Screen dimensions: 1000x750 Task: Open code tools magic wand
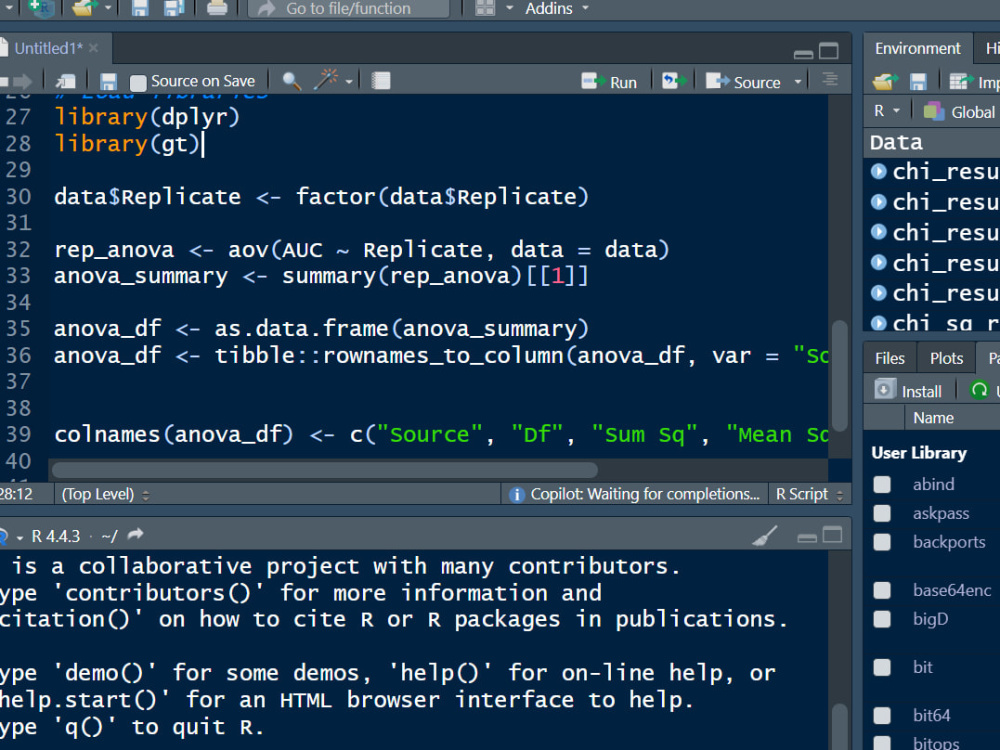point(326,80)
